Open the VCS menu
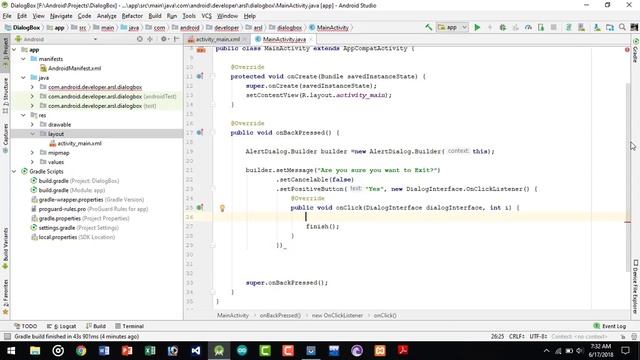Screen dimensions: 640x360 click(207, 16)
